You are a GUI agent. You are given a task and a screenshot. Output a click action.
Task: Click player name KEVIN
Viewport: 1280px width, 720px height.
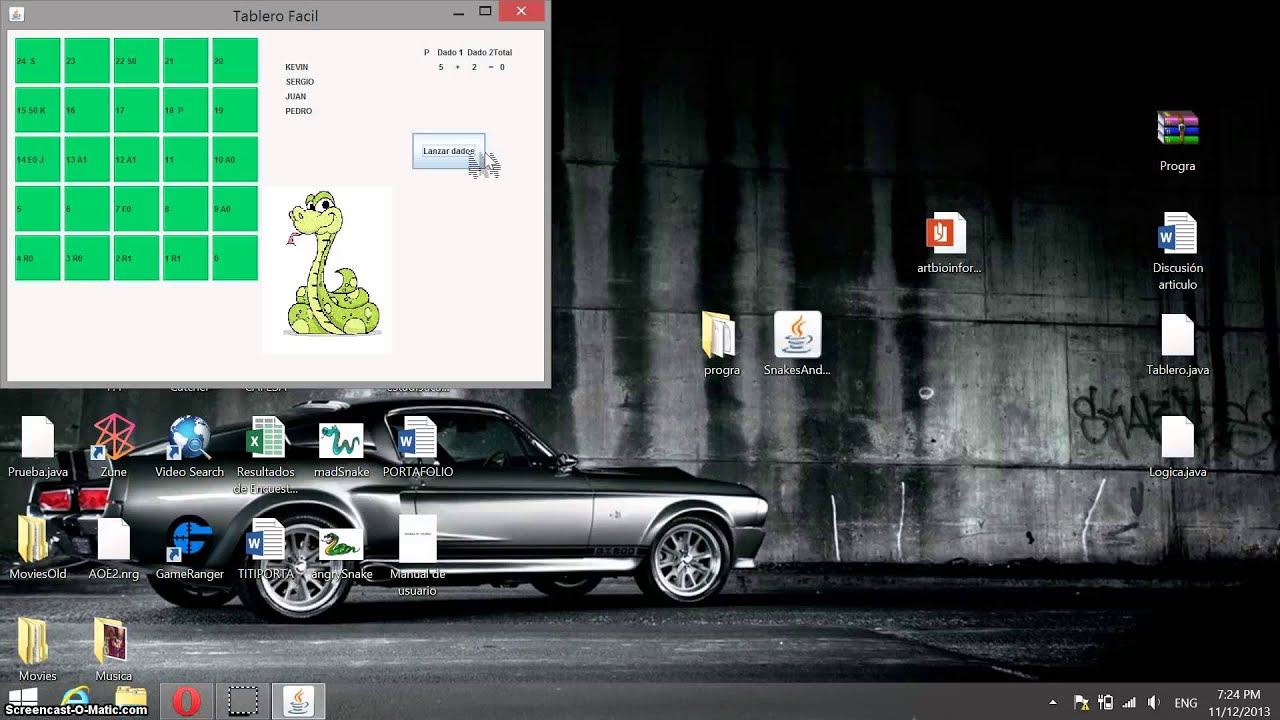297,67
